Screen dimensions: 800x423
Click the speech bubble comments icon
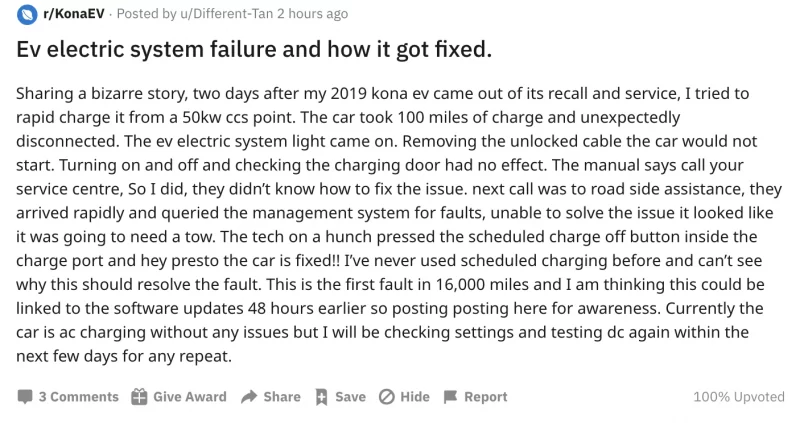click(24, 397)
